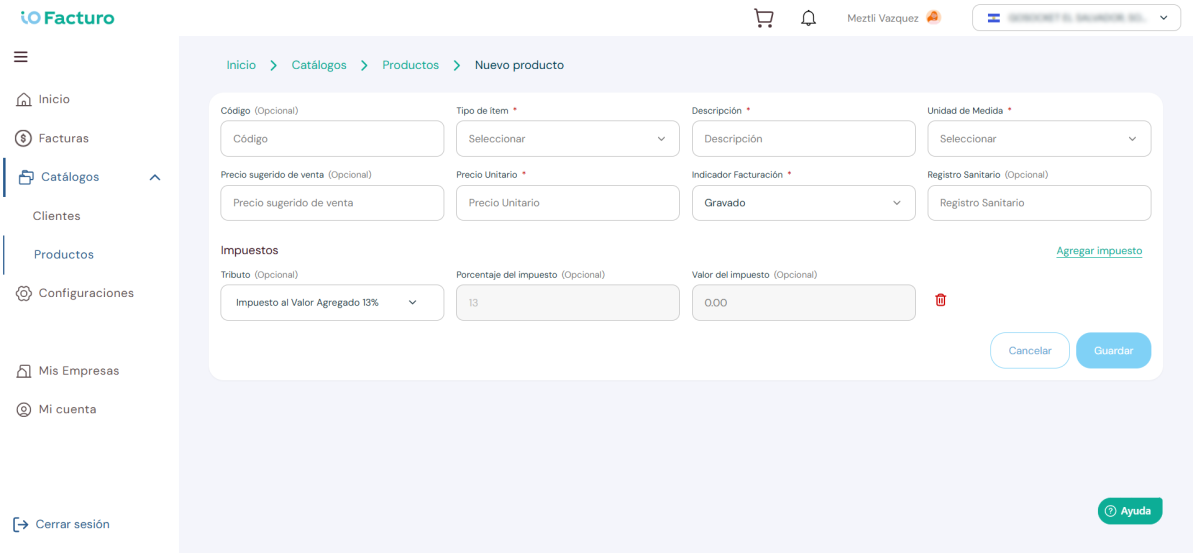Click the question mark in Ayuda button
The width and height of the screenshot is (1193, 553).
point(1110,511)
